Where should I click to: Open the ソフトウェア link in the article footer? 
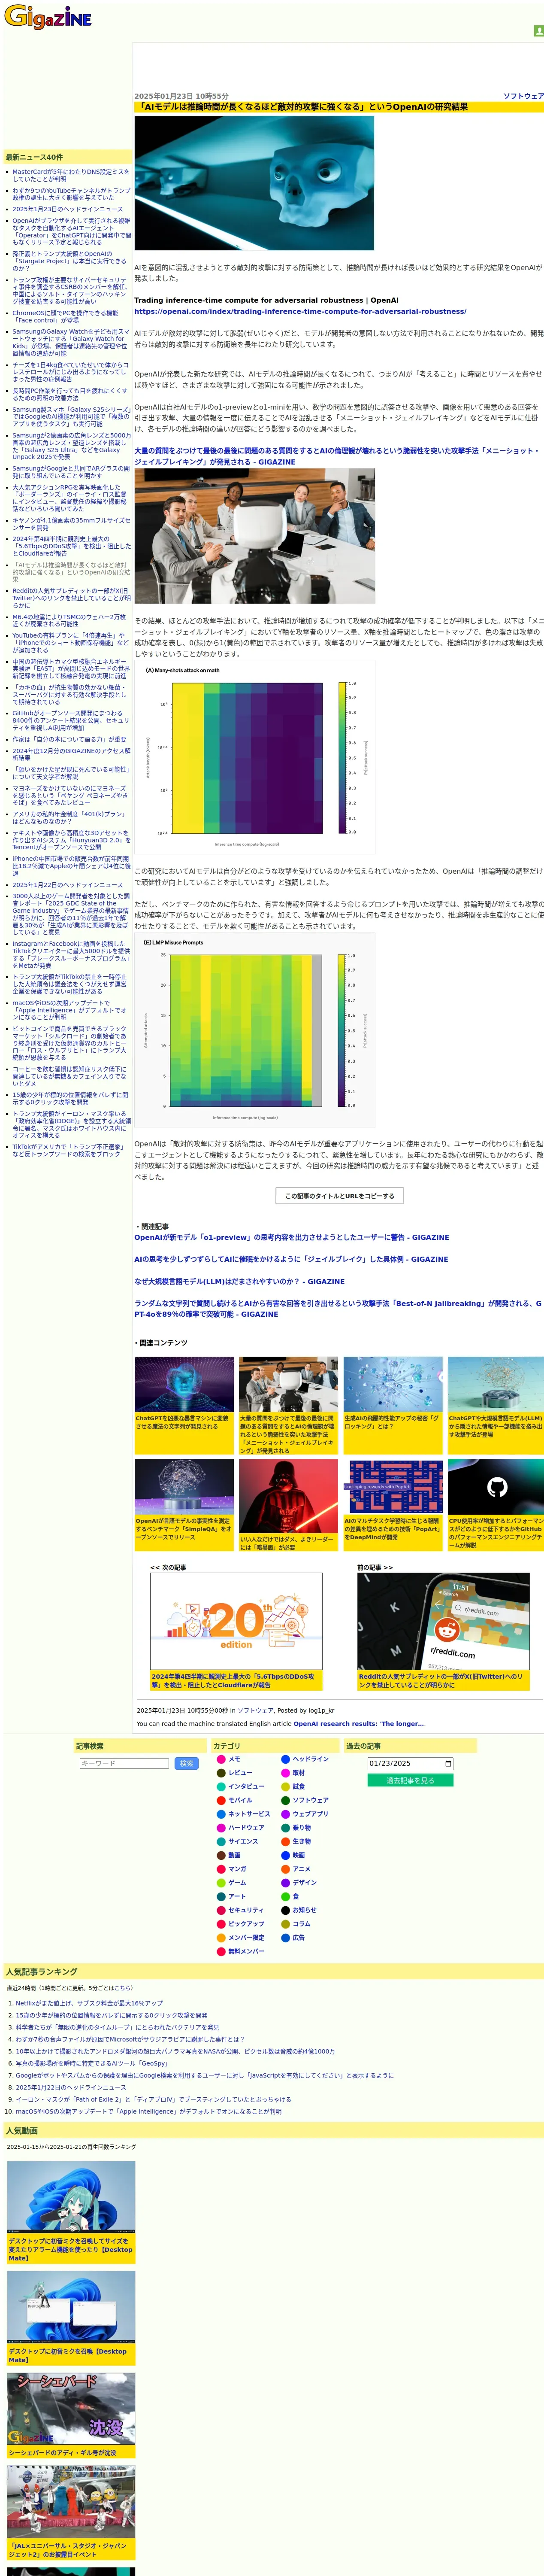255,1711
